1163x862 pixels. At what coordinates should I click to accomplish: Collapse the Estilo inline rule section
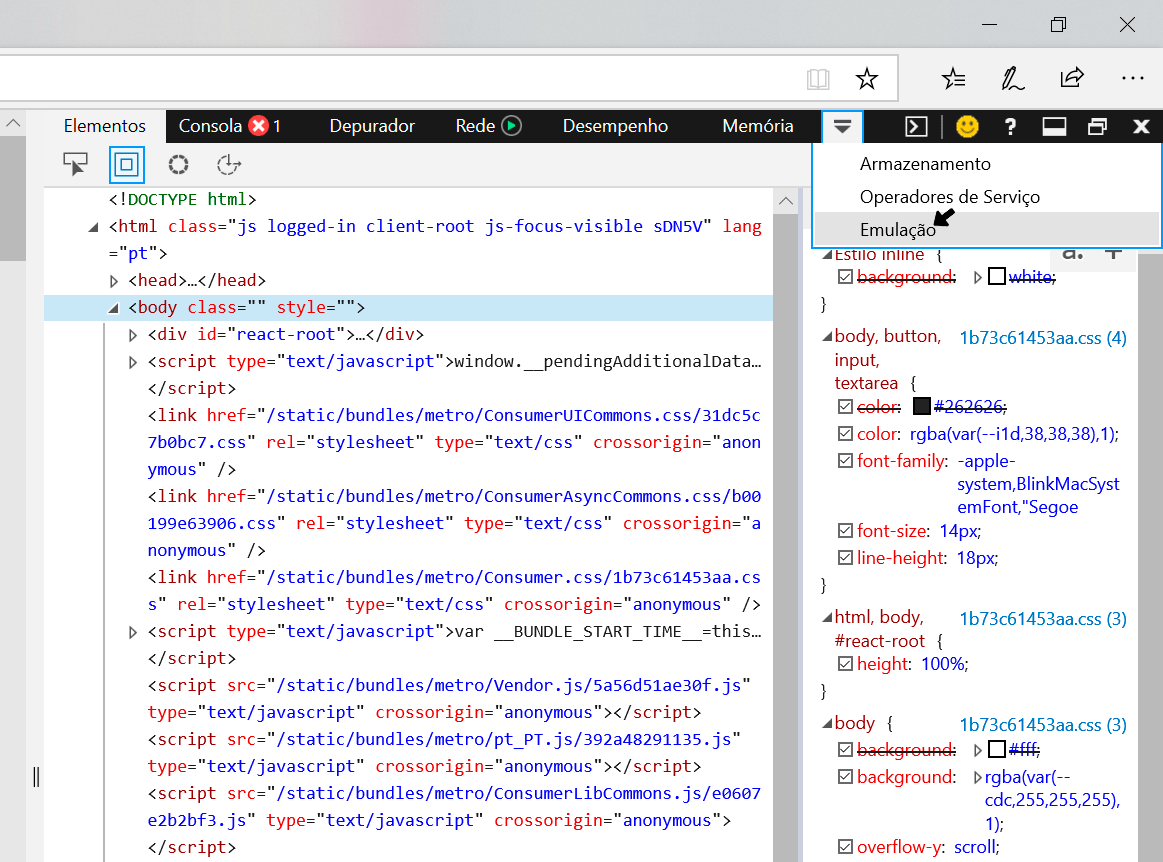pyautogui.click(x=827, y=255)
